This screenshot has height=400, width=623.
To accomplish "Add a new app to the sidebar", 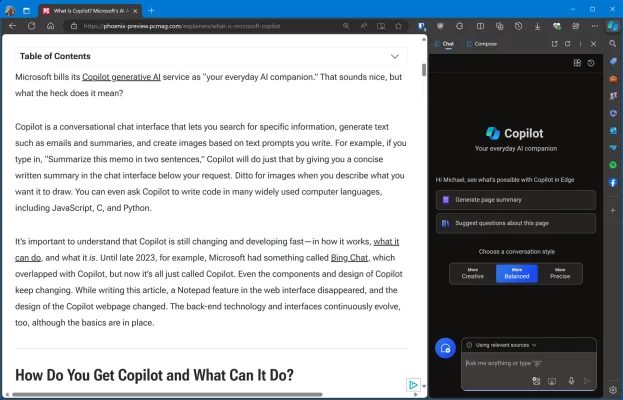I will click(x=613, y=210).
